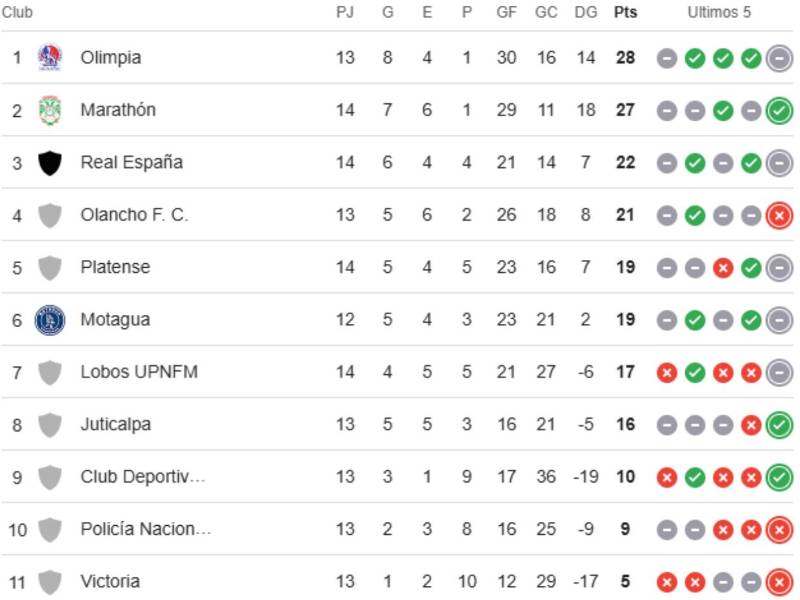Select the Victoria team shield icon
Image resolution: width=800 pixels, height=600 pixels.
tap(48, 580)
